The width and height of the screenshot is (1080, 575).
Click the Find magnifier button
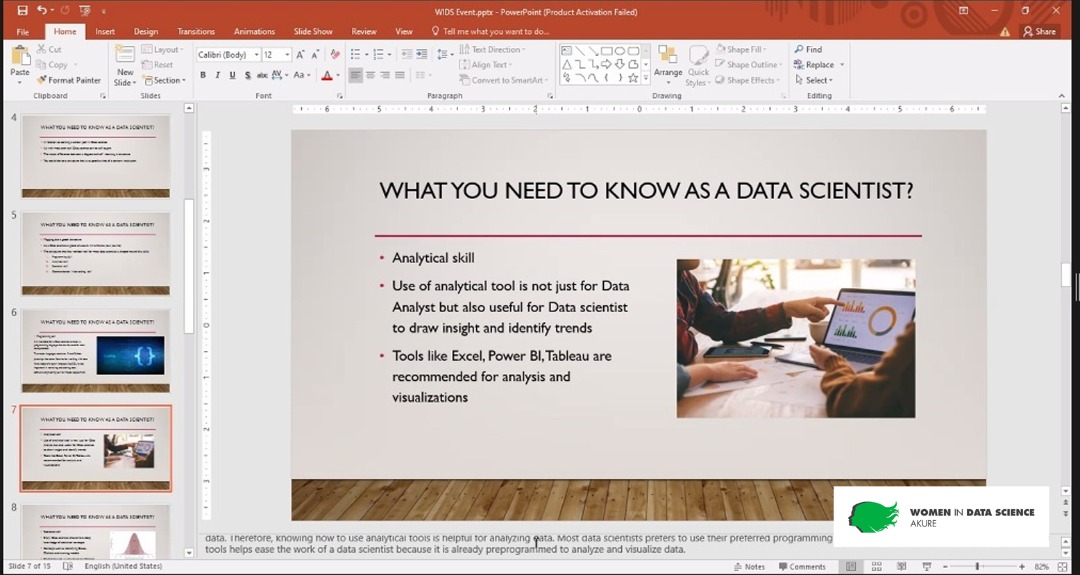pyautogui.click(x=808, y=50)
